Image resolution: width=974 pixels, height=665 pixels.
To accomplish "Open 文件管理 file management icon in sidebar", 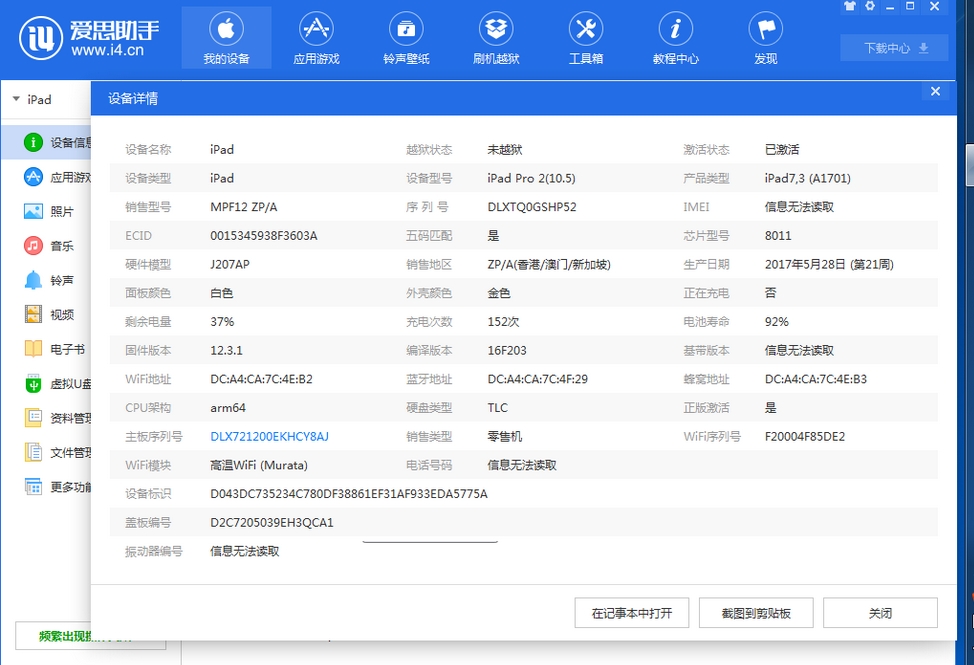I will (x=33, y=452).
